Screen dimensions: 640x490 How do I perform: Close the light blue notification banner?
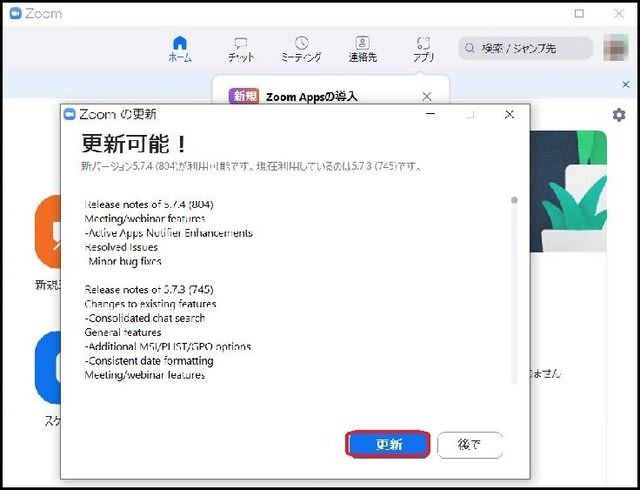[x=626, y=84]
